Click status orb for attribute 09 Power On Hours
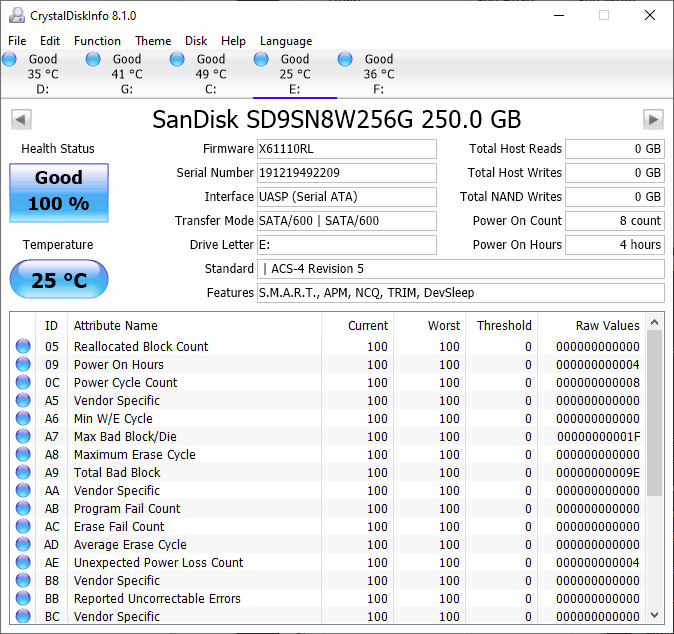Viewport: 674px width, 634px height. point(23,364)
